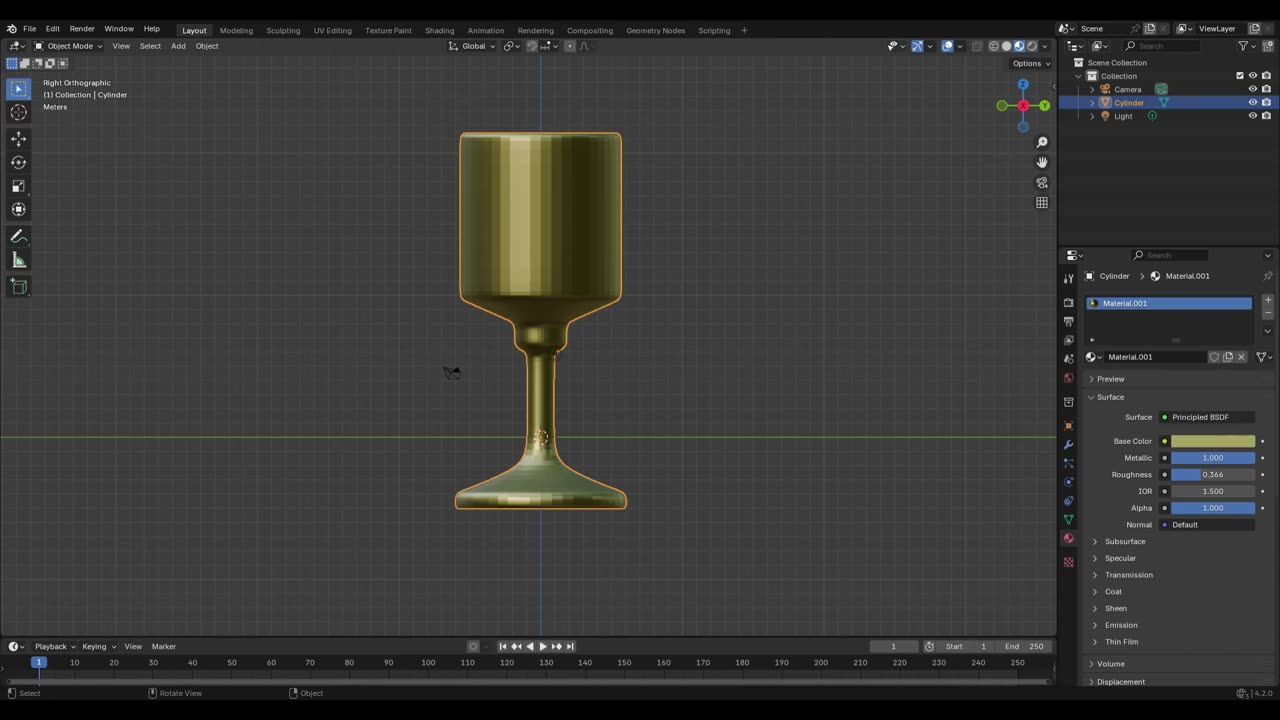Open the Scene properties tab
This screenshot has height=720, width=1280.
pos(1068,359)
